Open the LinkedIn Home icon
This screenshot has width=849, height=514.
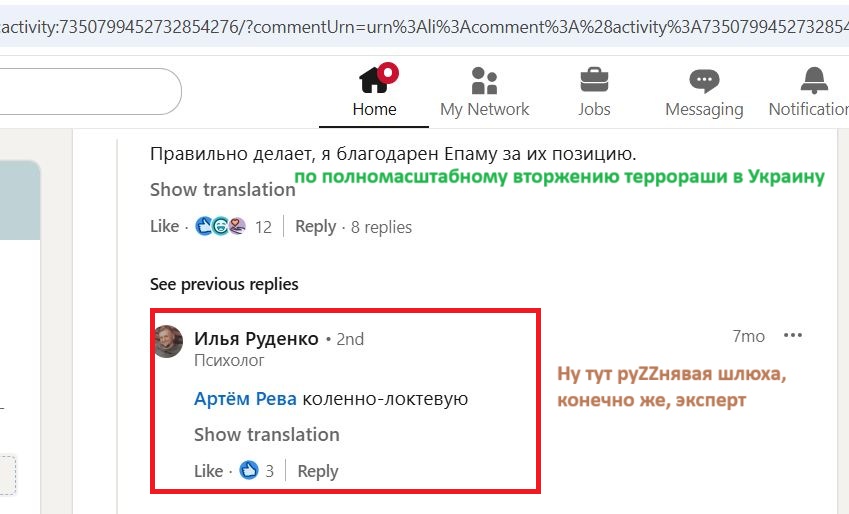[375, 80]
